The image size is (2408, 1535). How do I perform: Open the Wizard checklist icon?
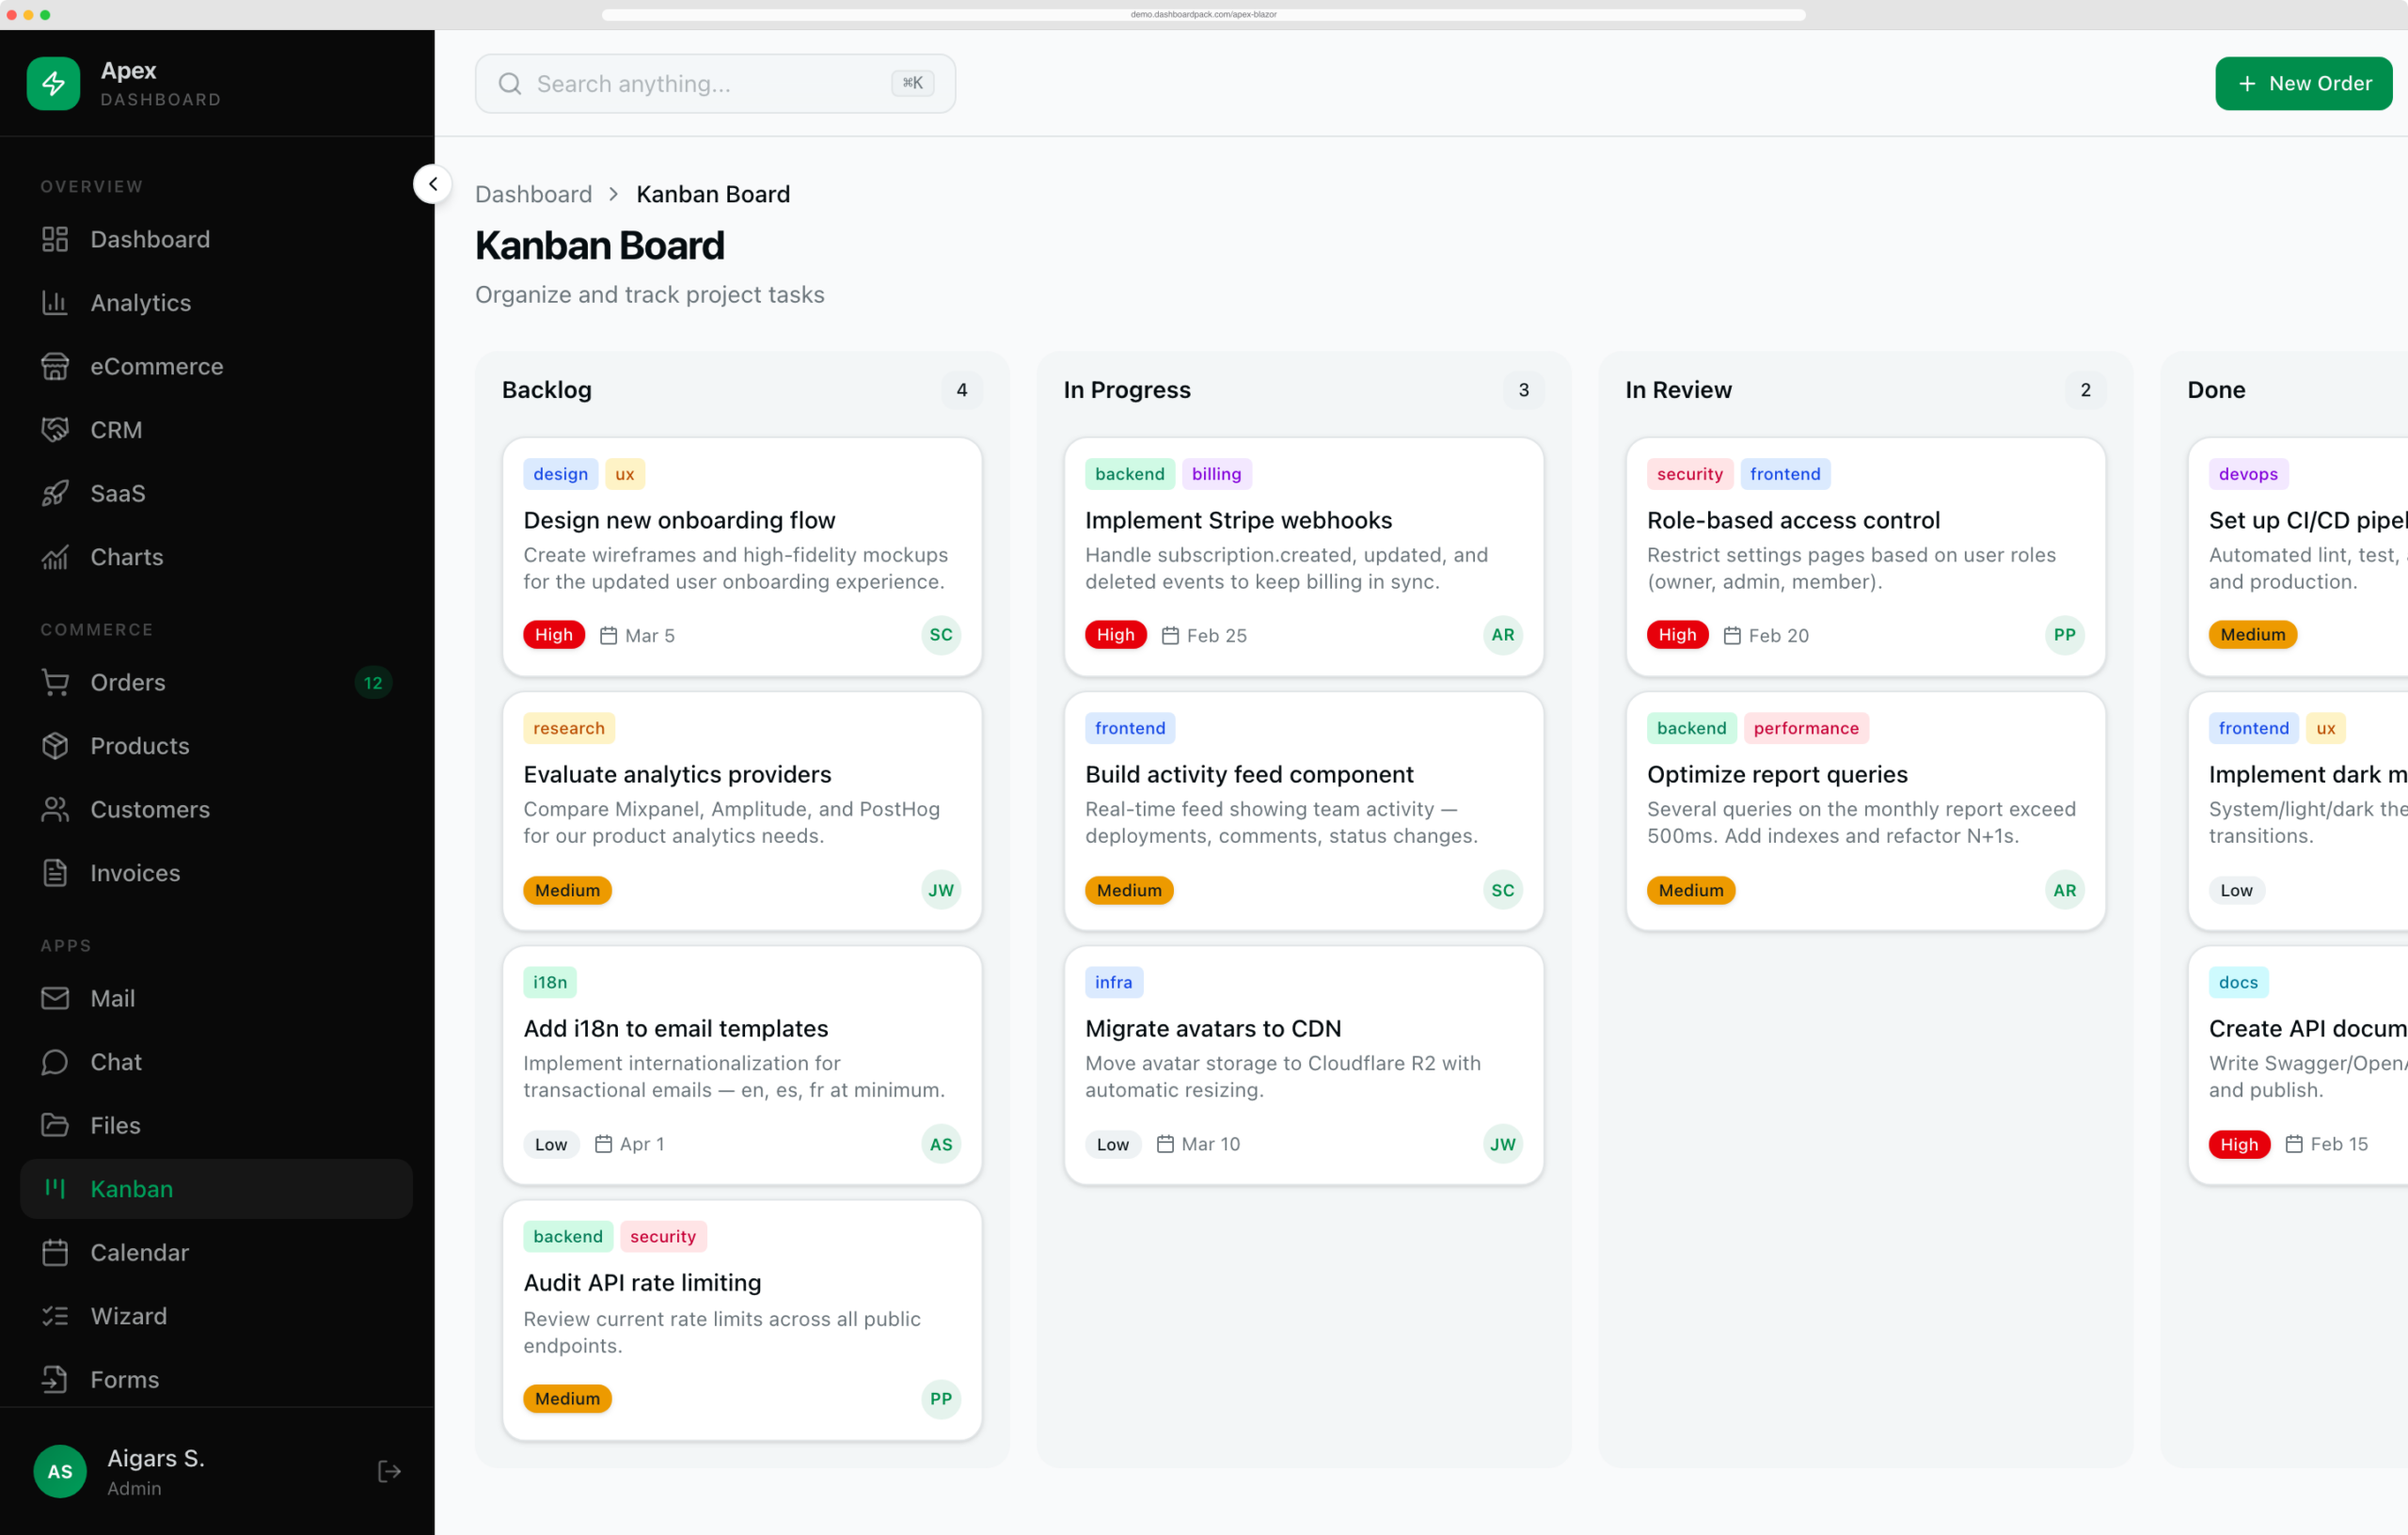55,1315
